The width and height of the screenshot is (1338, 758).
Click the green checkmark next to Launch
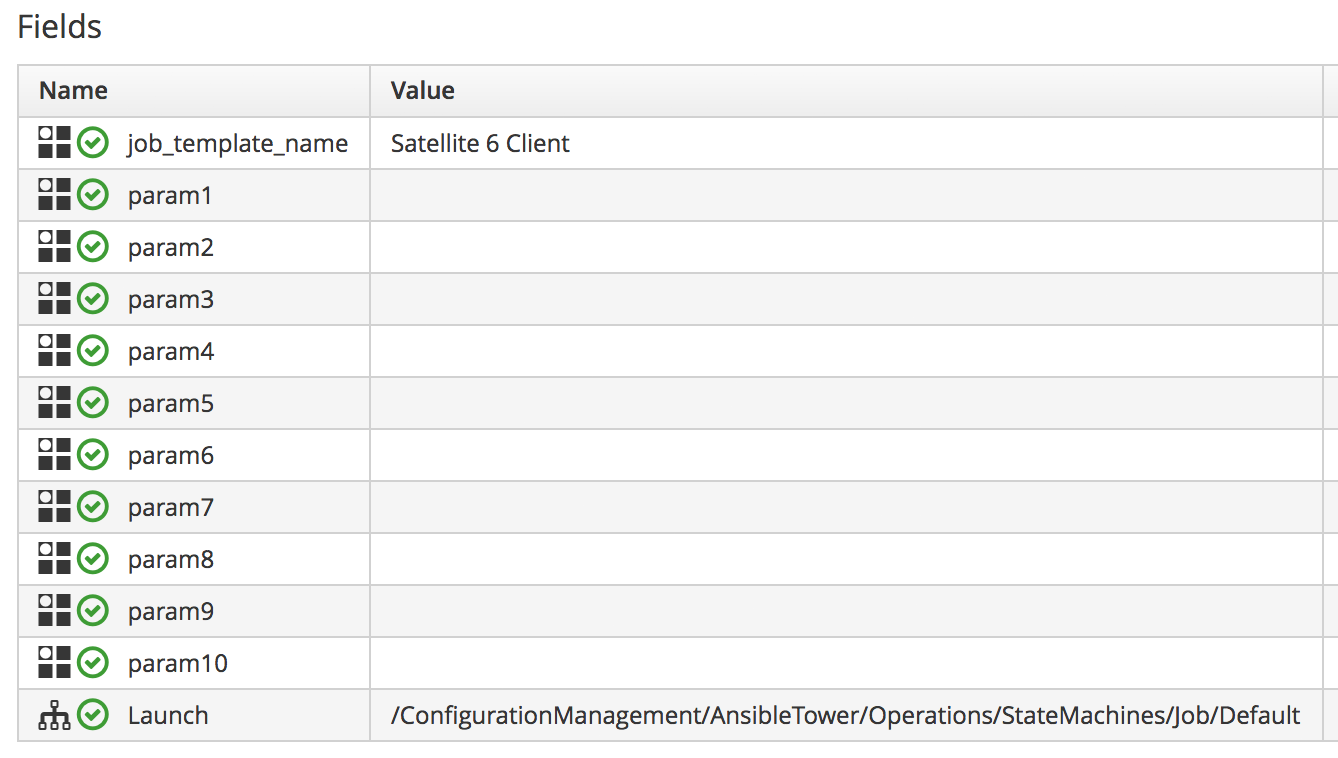(x=93, y=715)
